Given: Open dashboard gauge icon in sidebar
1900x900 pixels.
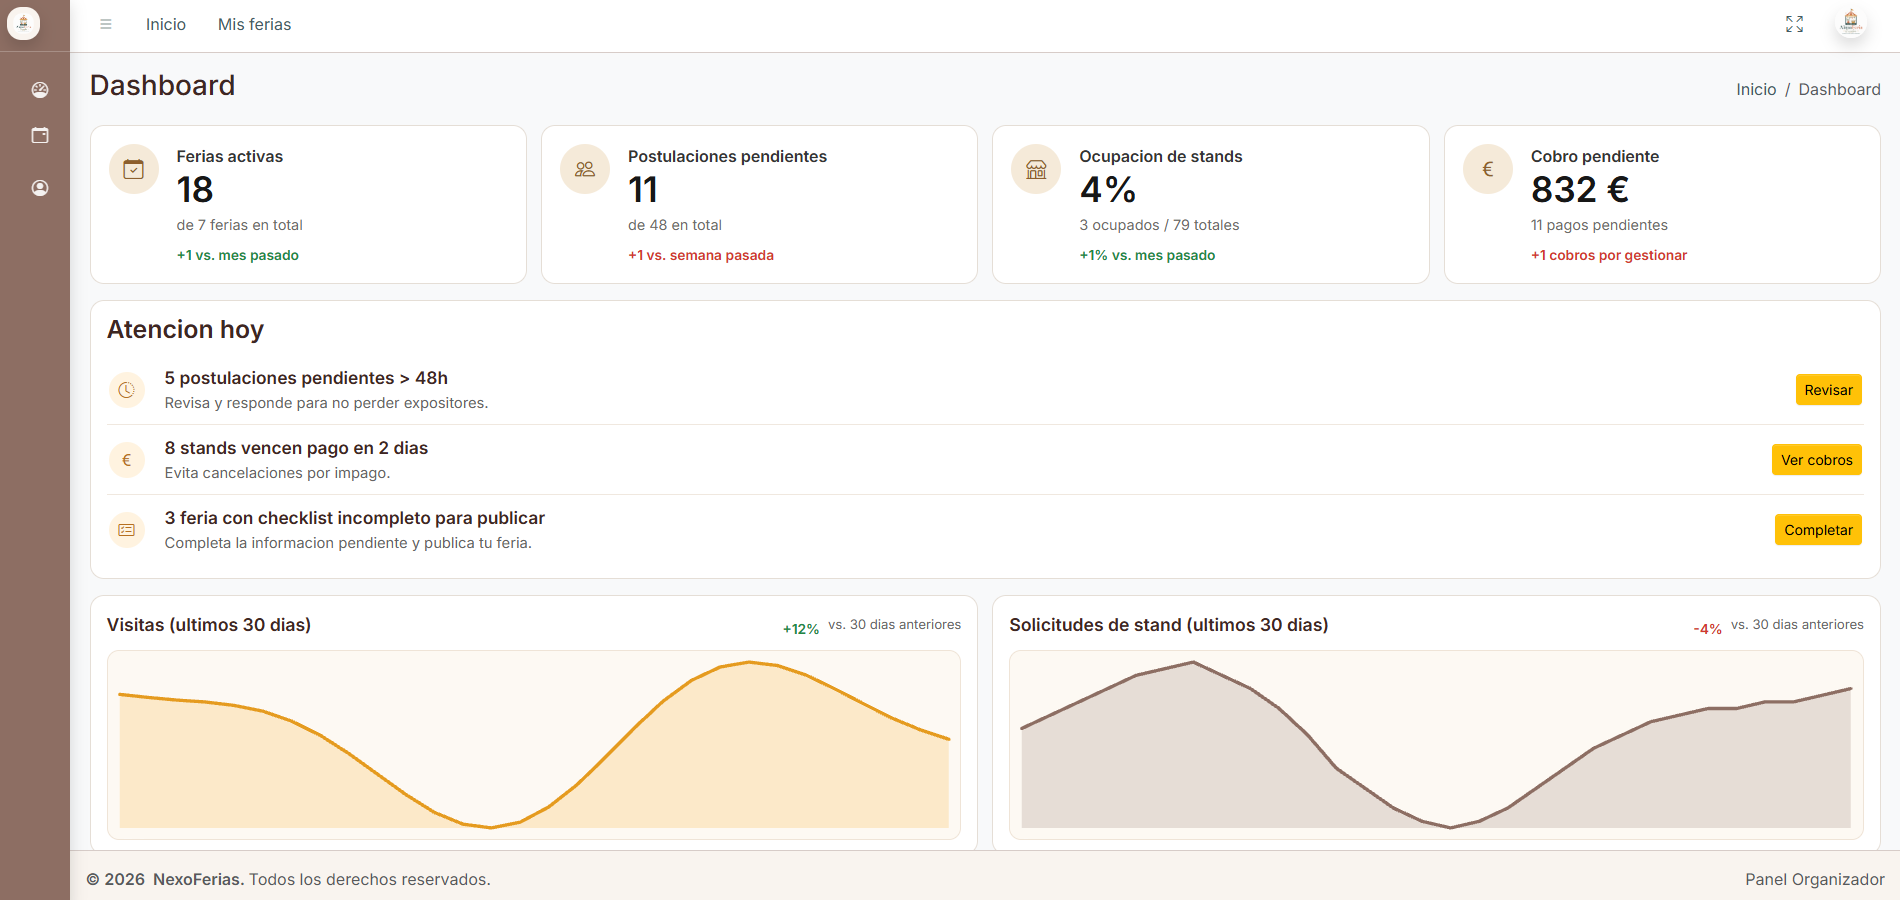Looking at the screenshot, I should coord(40,90).
